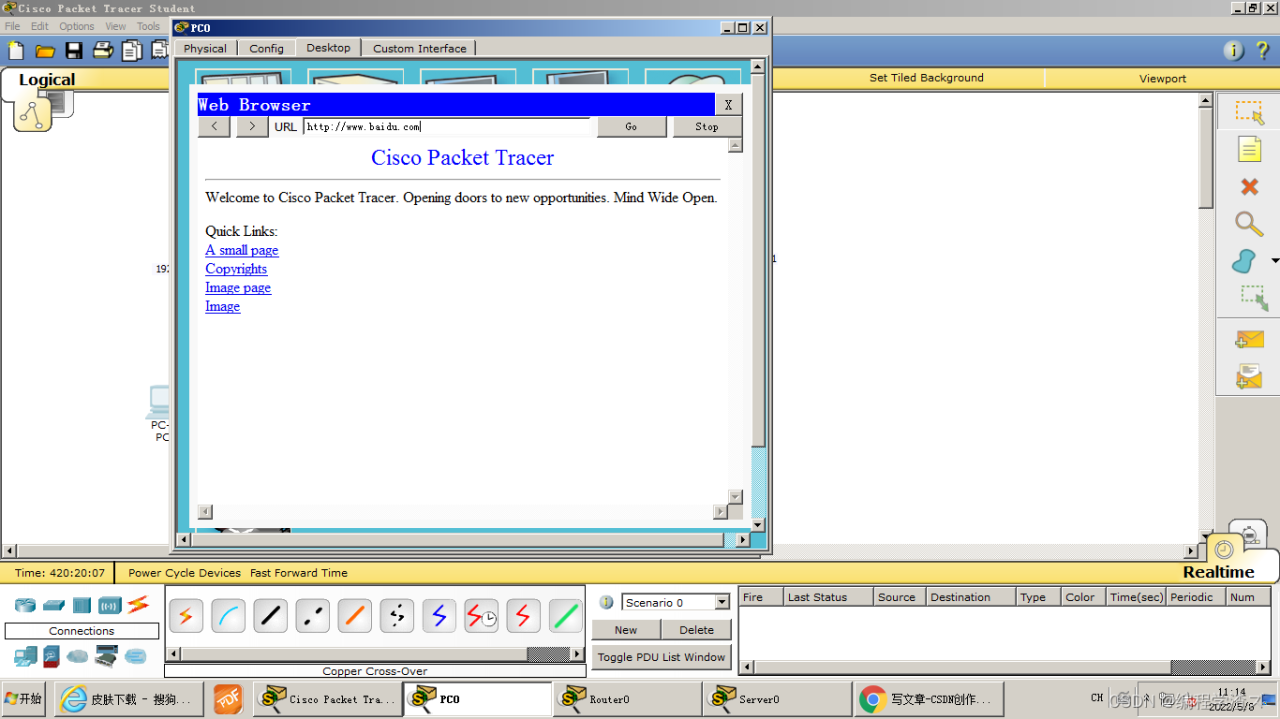
Task: Switch to the Config tab in PC0
Action: [267, 48]
